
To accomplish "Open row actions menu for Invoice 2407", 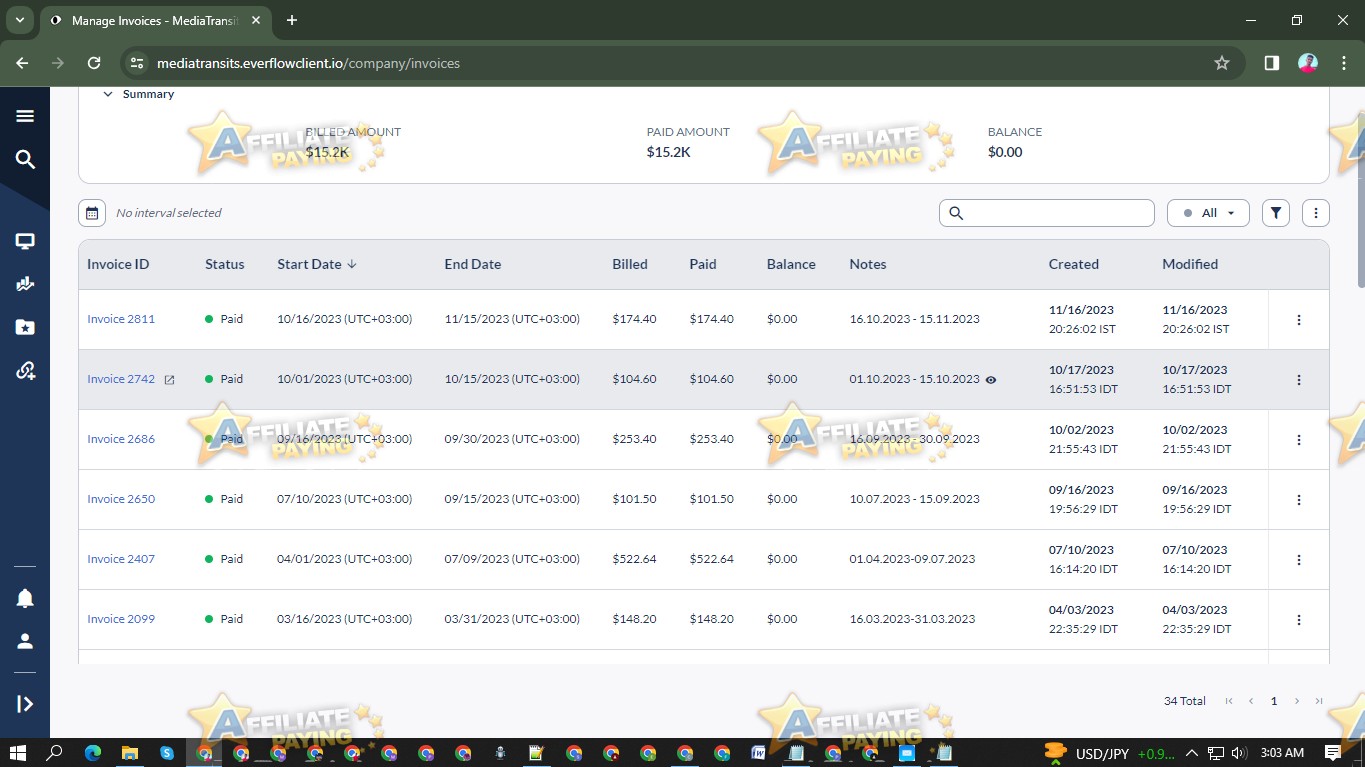I will click(x=1299, y=560).
